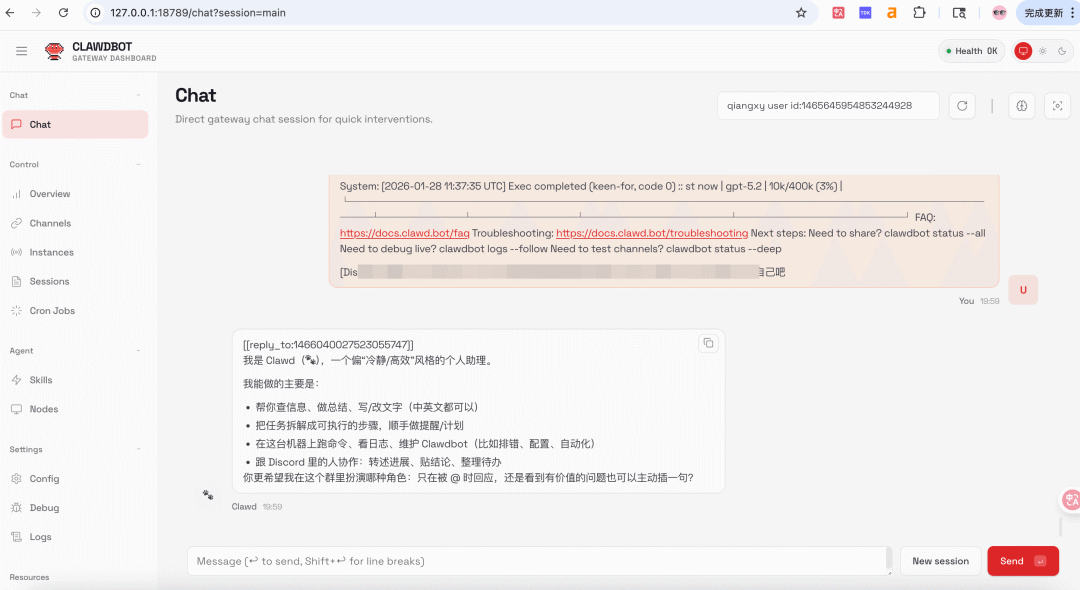The width and height of the screenshot is (1080, 590).
Task: Click the hamburger menu icon
Action: click(x=22, y=51)
